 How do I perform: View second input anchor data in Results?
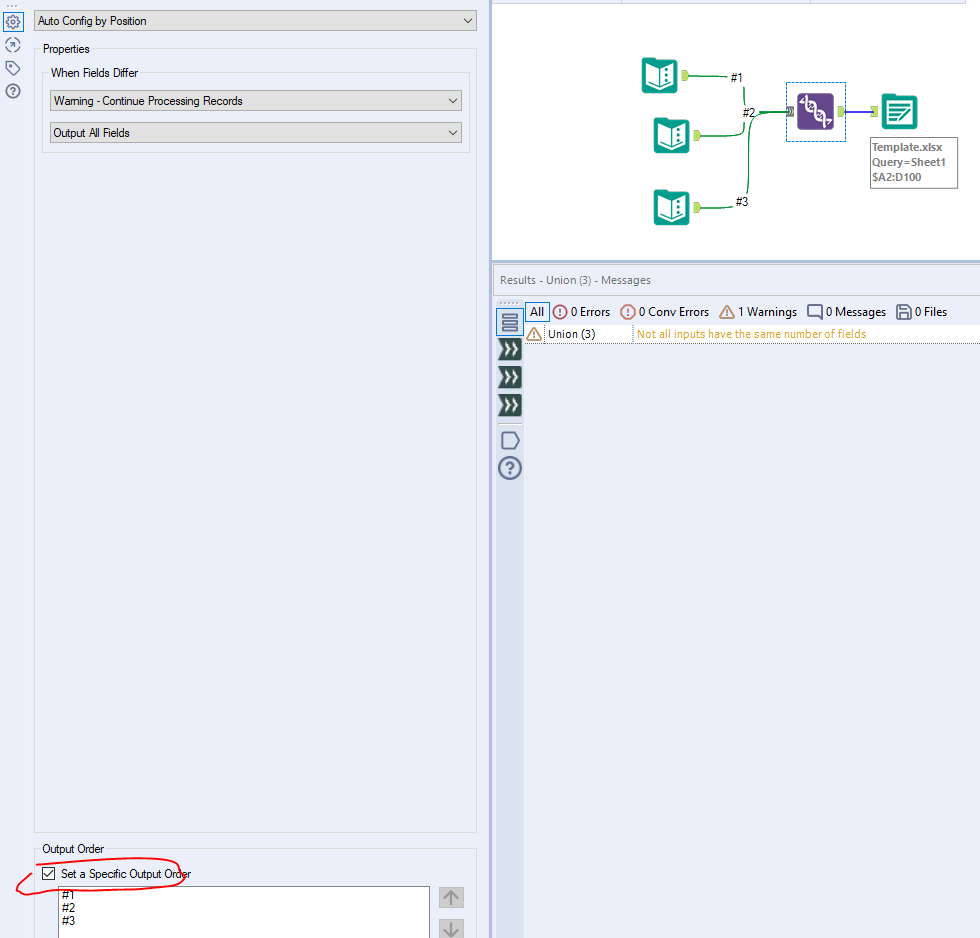(x=510, y=377)
